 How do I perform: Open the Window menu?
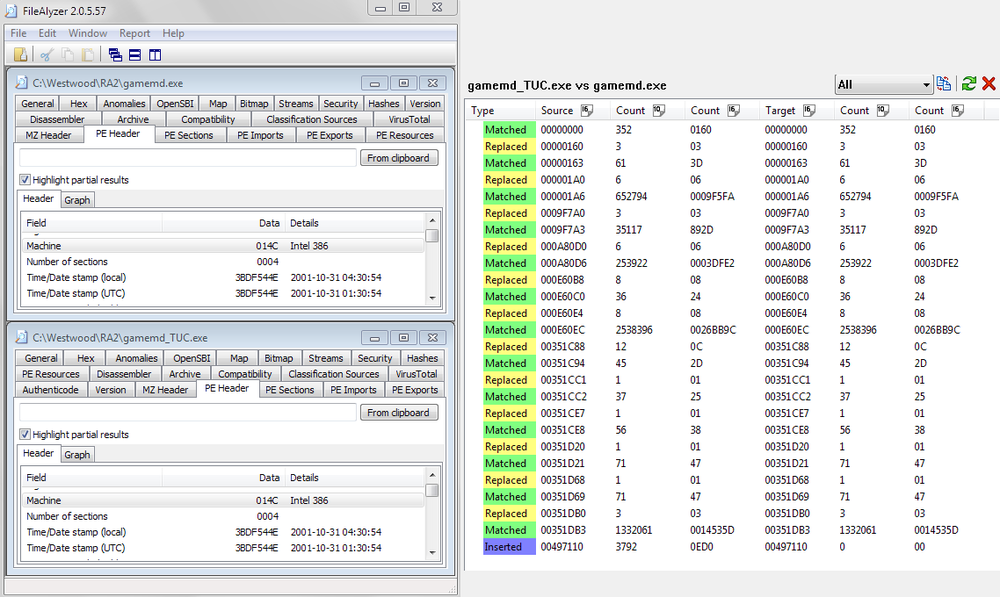tap(88, 33)
